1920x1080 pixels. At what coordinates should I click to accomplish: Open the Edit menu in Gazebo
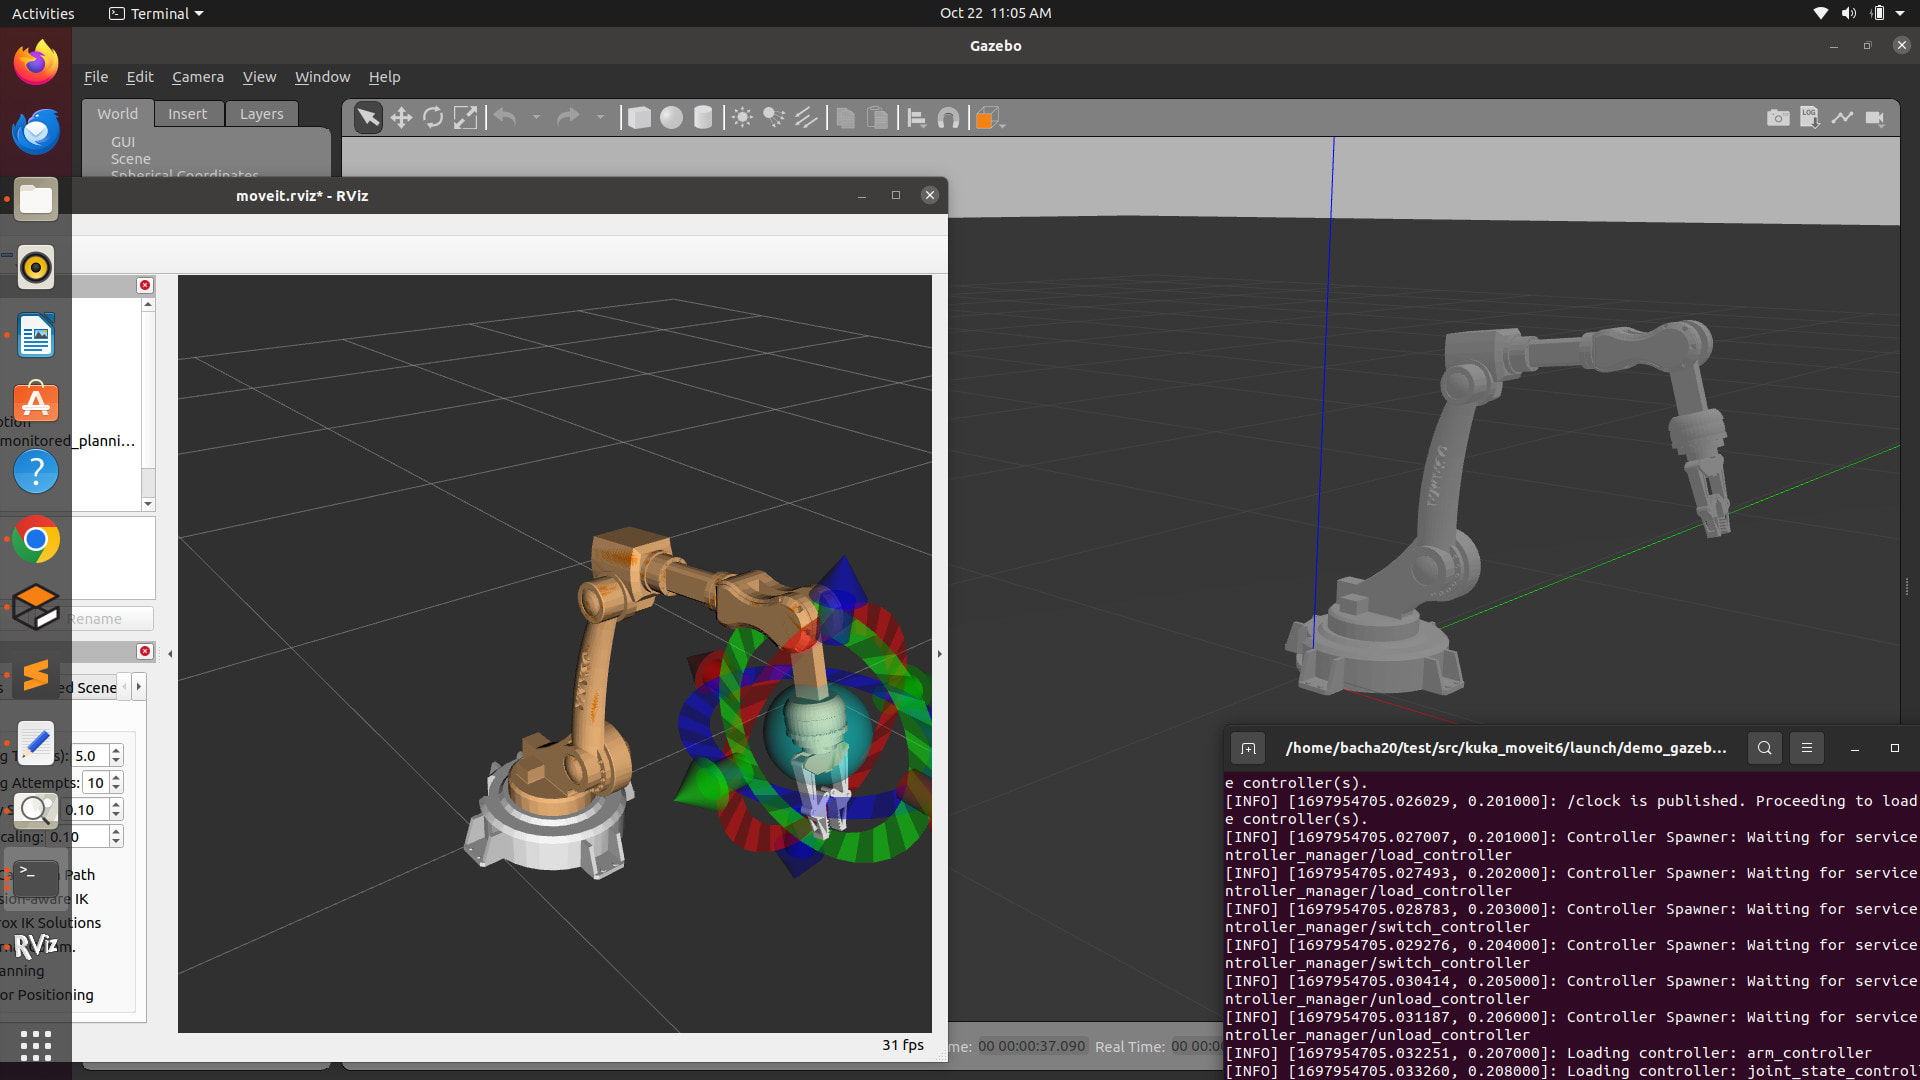[x=140, y=77]
